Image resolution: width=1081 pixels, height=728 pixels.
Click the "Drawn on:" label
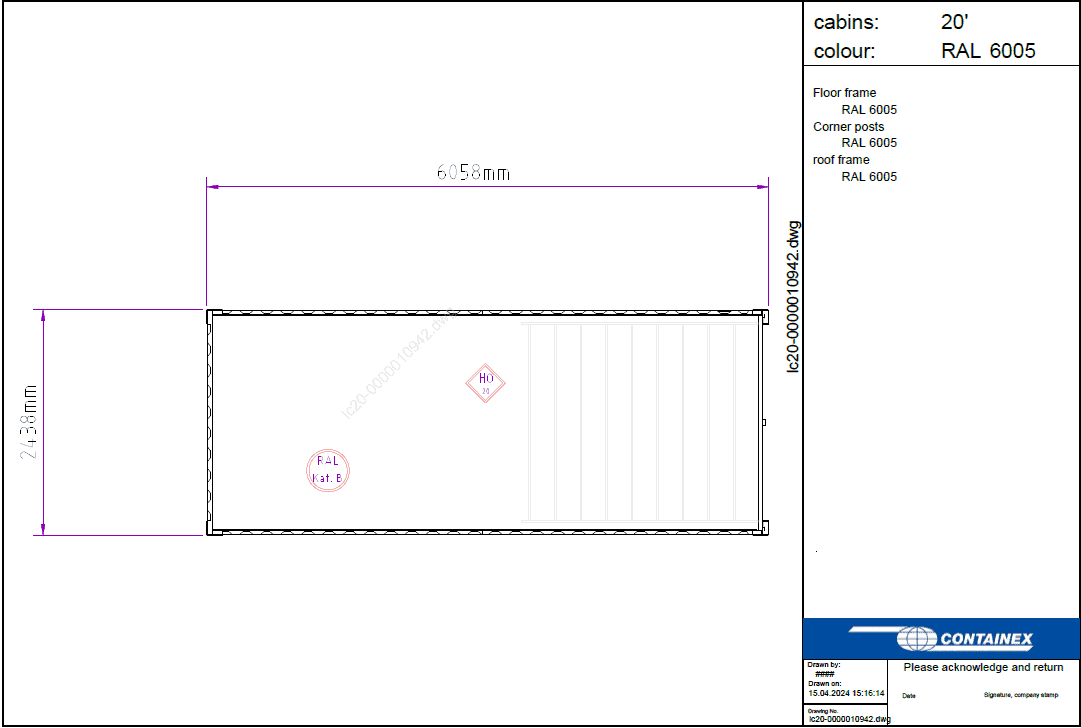click(x=824, y=683)
